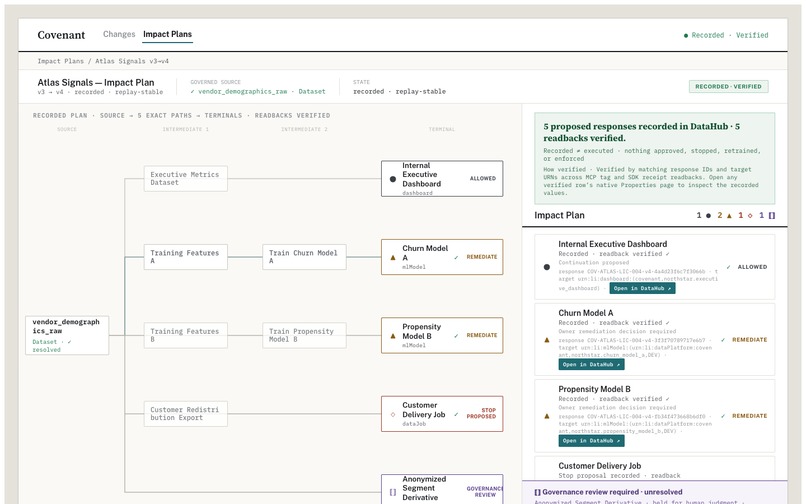Select the Training Features B node

[x=186, y=335]
